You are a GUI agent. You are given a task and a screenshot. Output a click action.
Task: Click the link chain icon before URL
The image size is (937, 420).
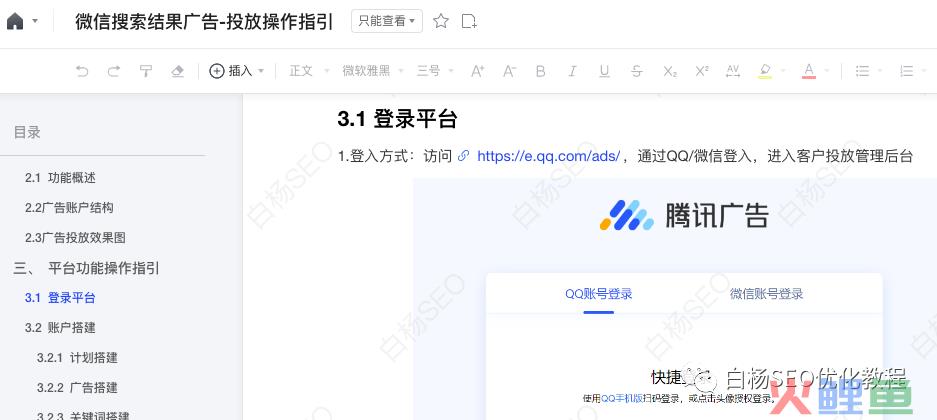coord(463,157)
